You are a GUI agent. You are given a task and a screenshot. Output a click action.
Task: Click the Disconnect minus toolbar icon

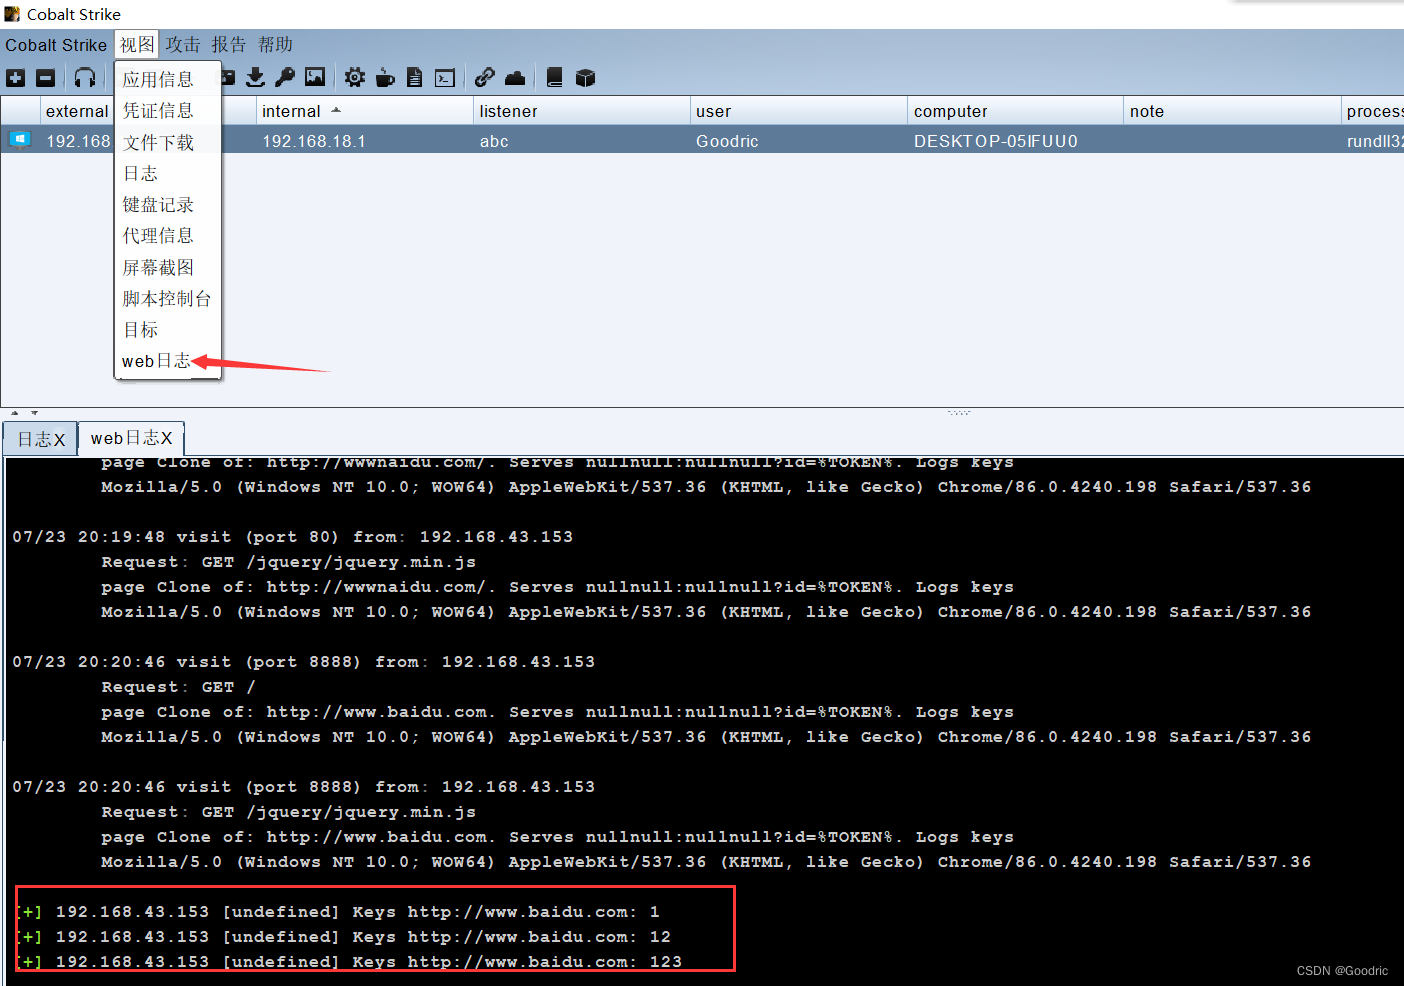coord(46,78)
